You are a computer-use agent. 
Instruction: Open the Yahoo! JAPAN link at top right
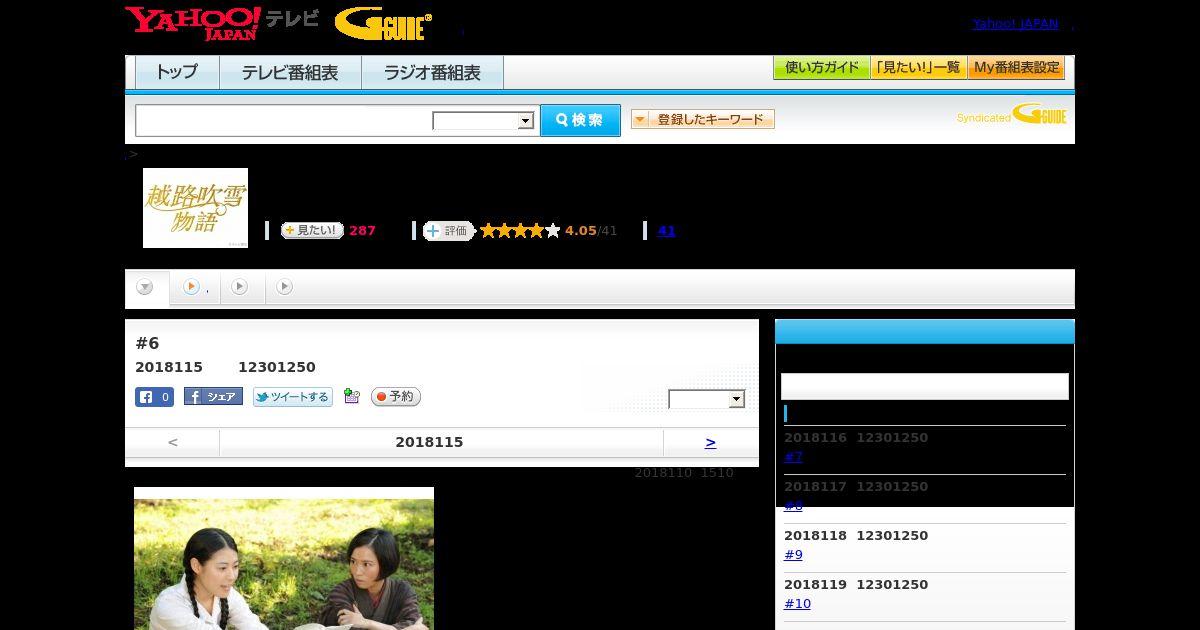(x=1015, y=24)
